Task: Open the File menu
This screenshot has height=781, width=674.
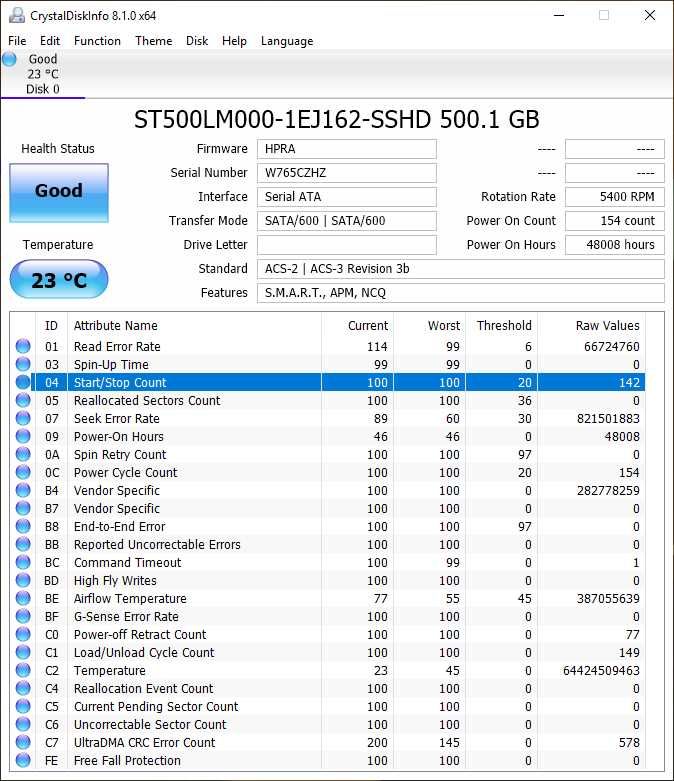Action: click(17, 41)
